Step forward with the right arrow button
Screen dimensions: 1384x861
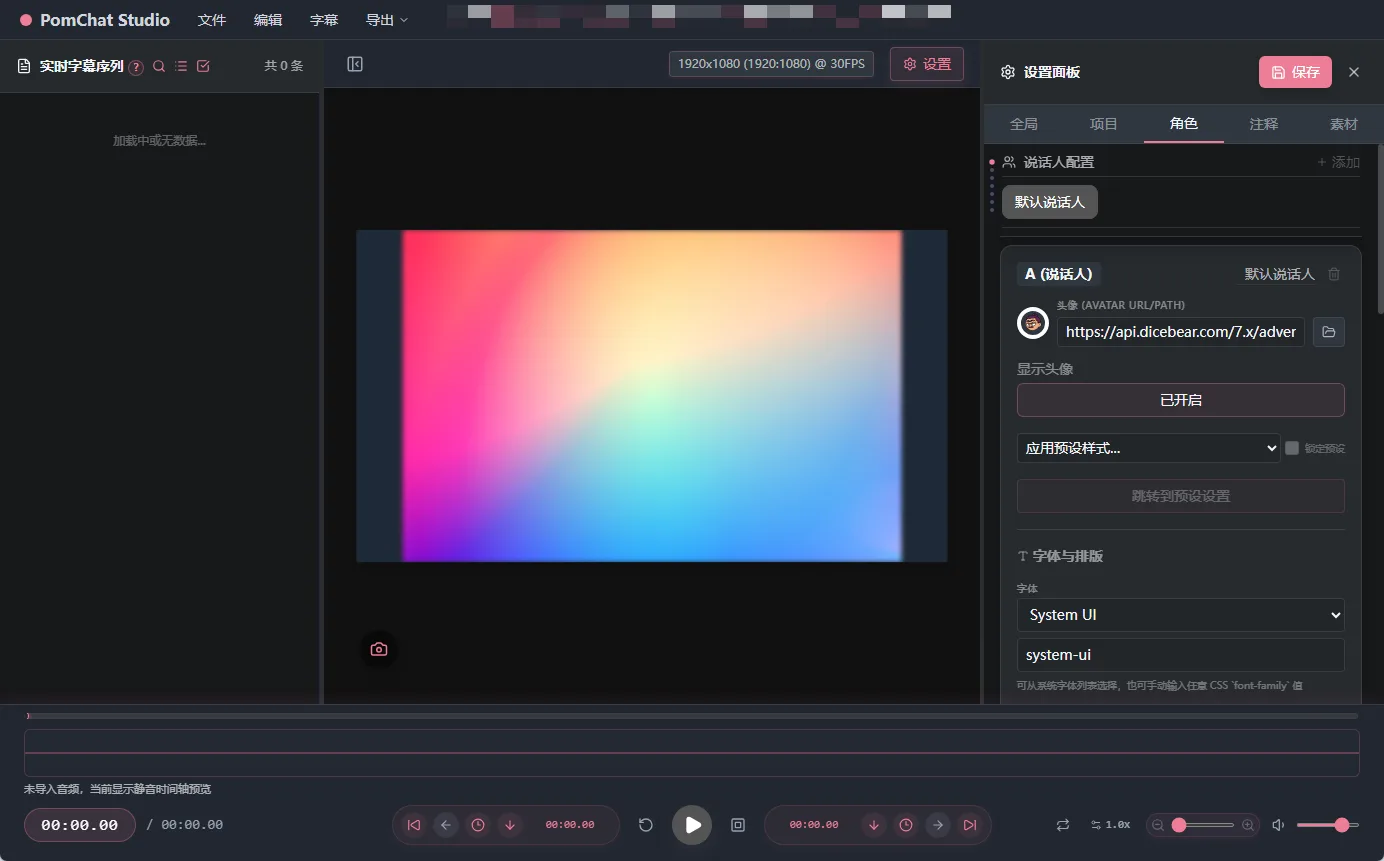point(938,825)
